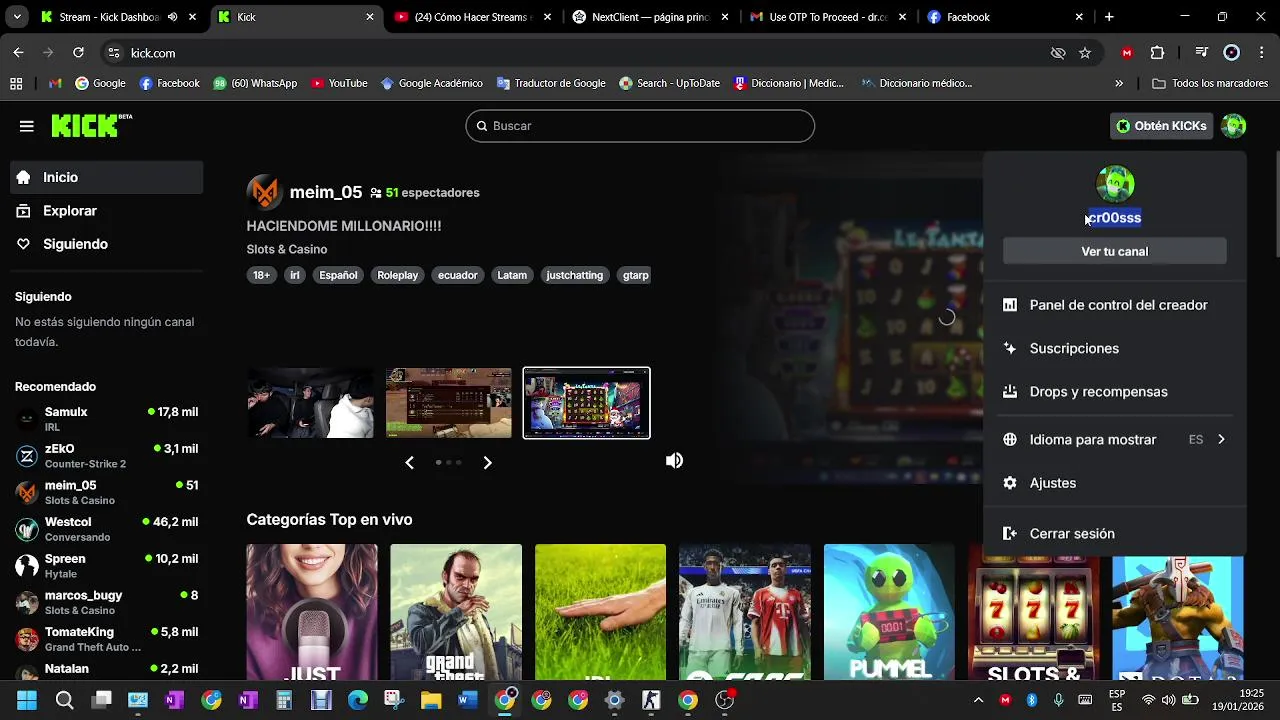Viewport: 1280px width, 720px height.
Task: Open TomateKing recommended channel
Action: click(x=107, y=639)
